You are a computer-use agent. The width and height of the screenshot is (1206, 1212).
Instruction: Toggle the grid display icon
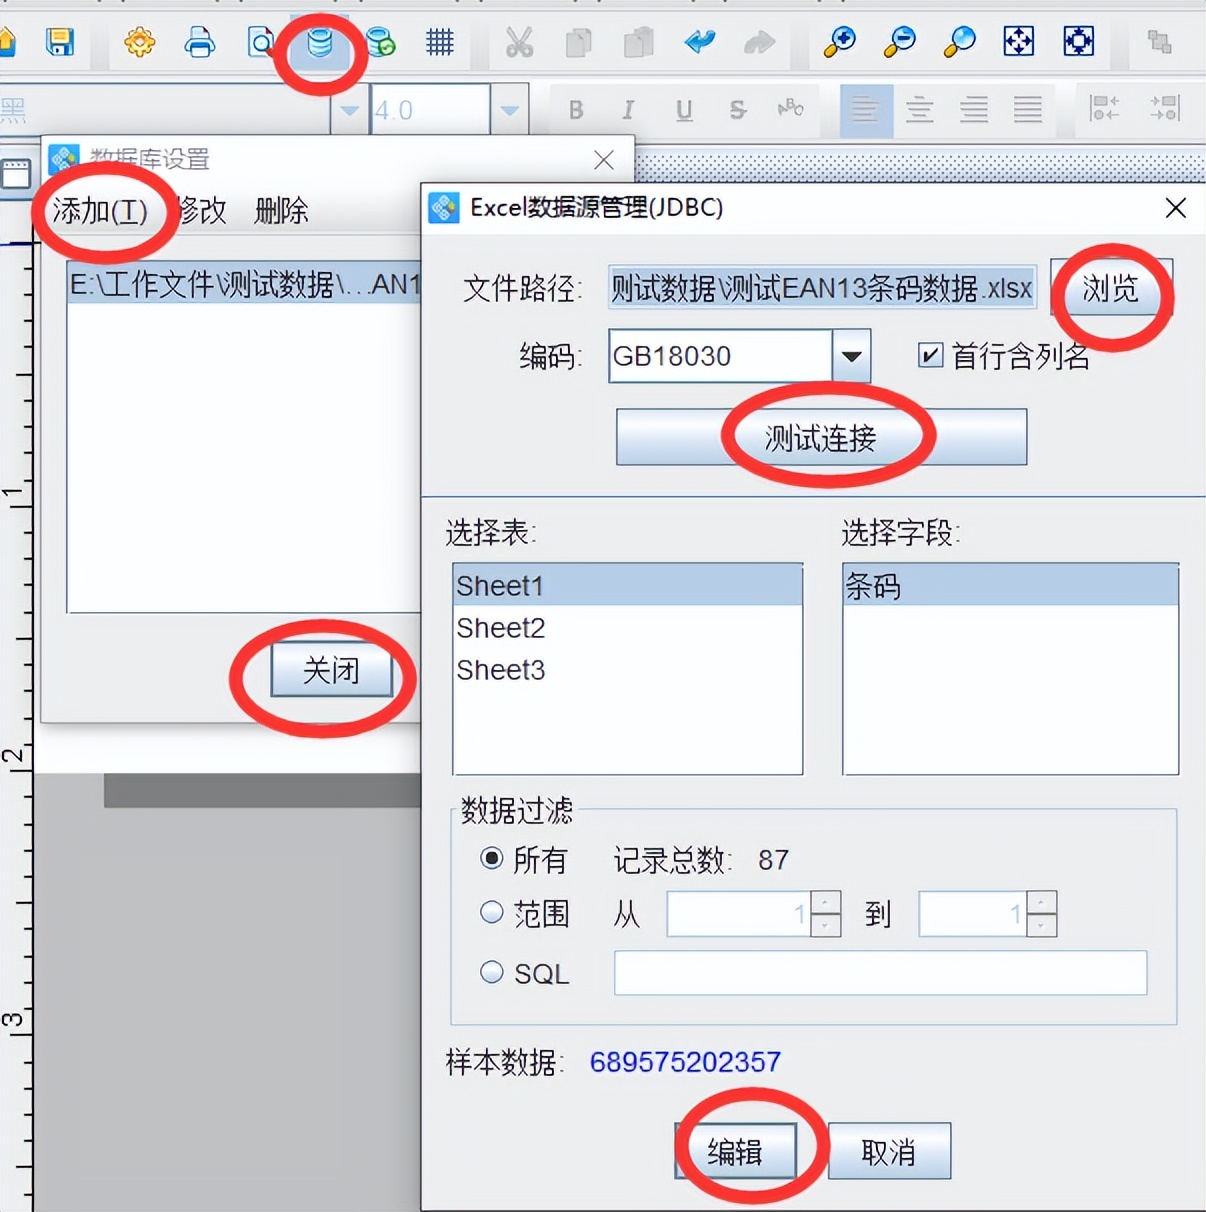click(440, 42)
